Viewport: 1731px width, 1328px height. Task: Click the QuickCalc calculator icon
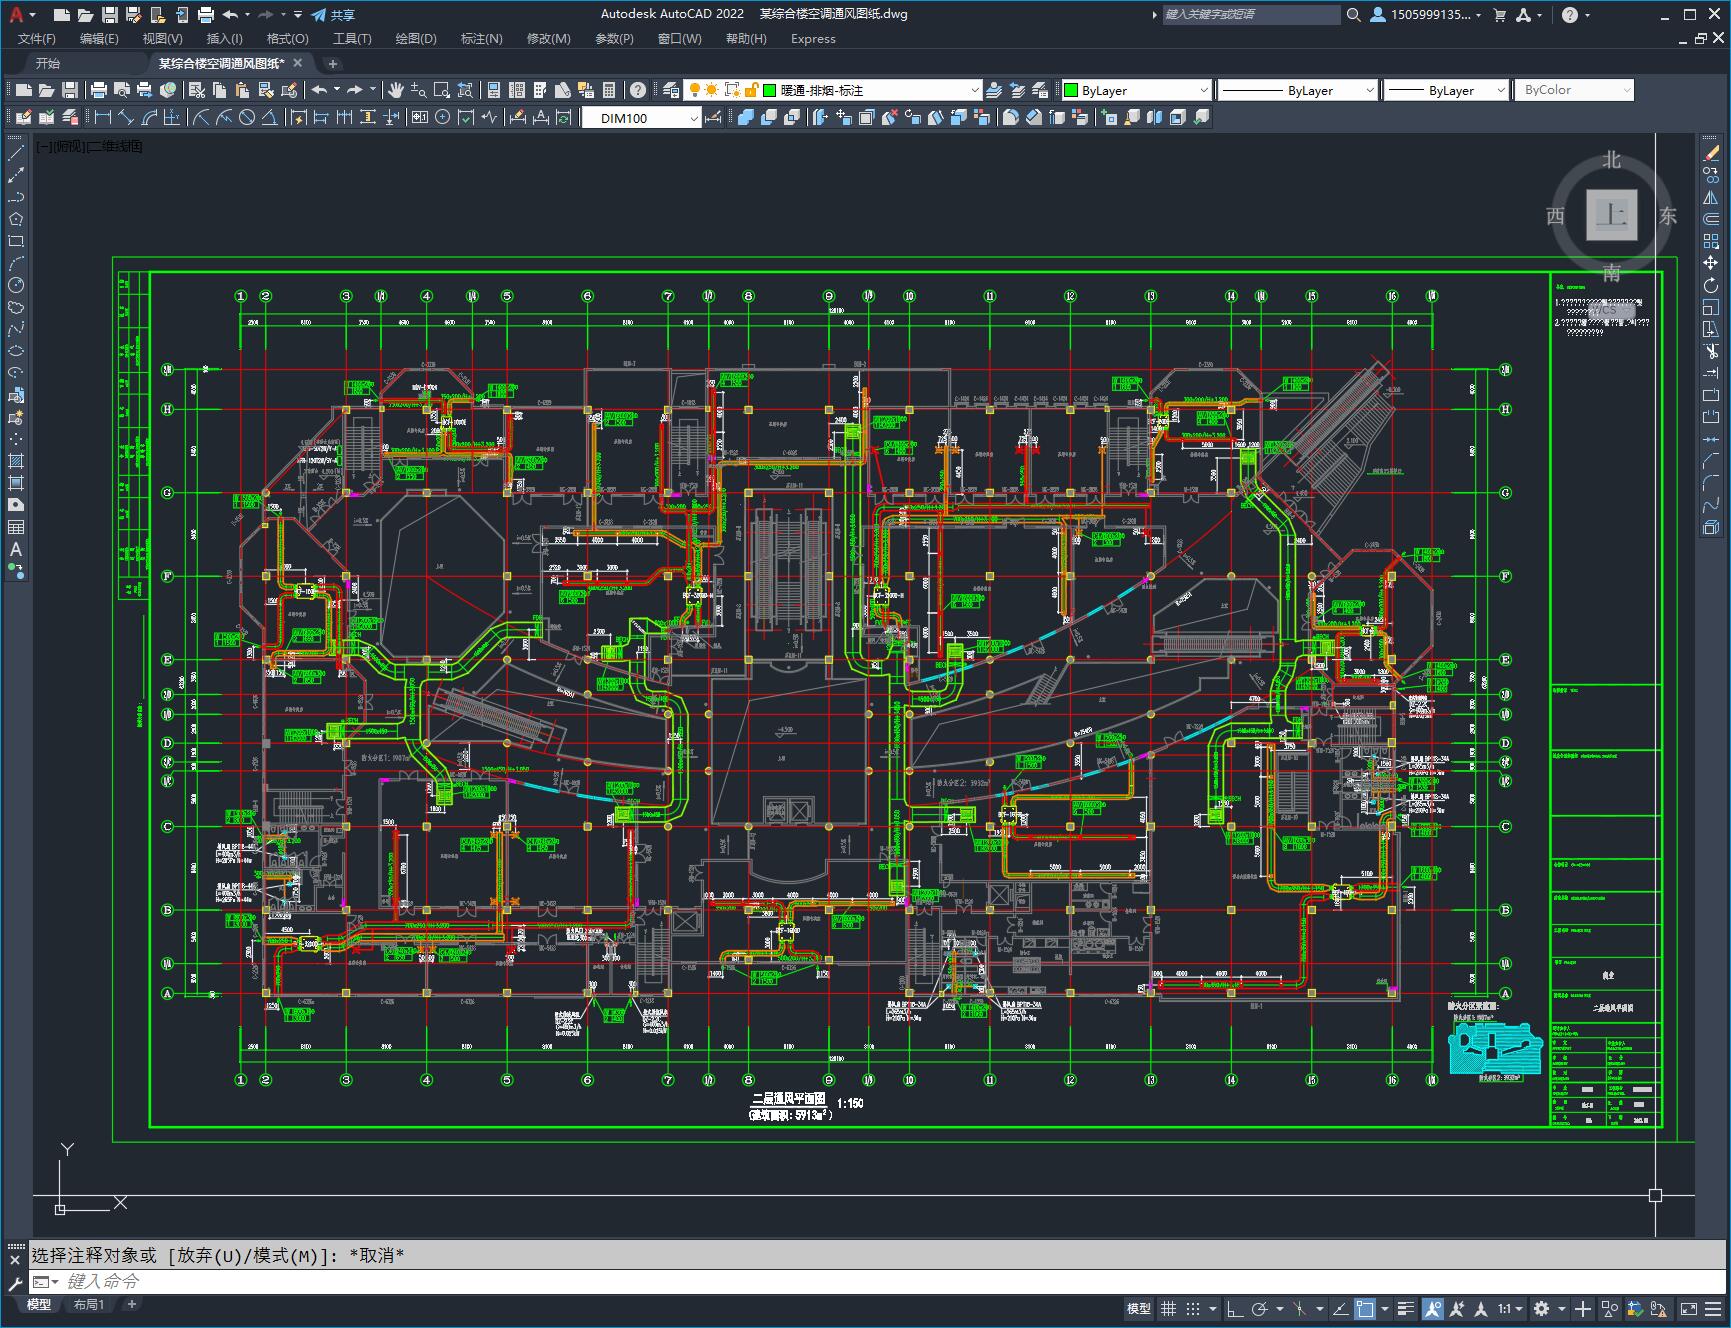[x=609, y=90]
